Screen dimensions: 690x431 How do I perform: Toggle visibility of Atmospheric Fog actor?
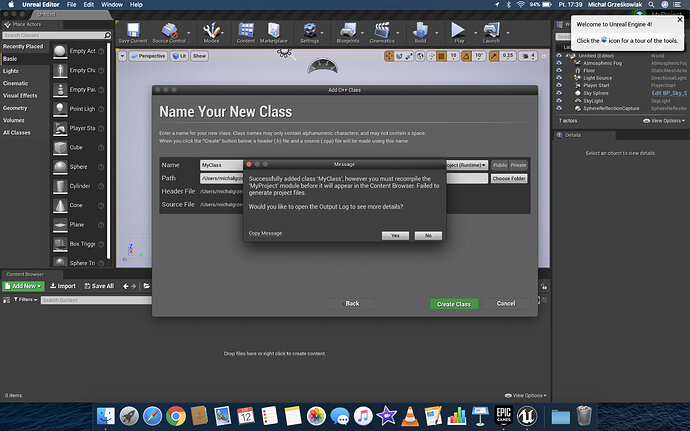pyautogui.click(x=559, y=63)
